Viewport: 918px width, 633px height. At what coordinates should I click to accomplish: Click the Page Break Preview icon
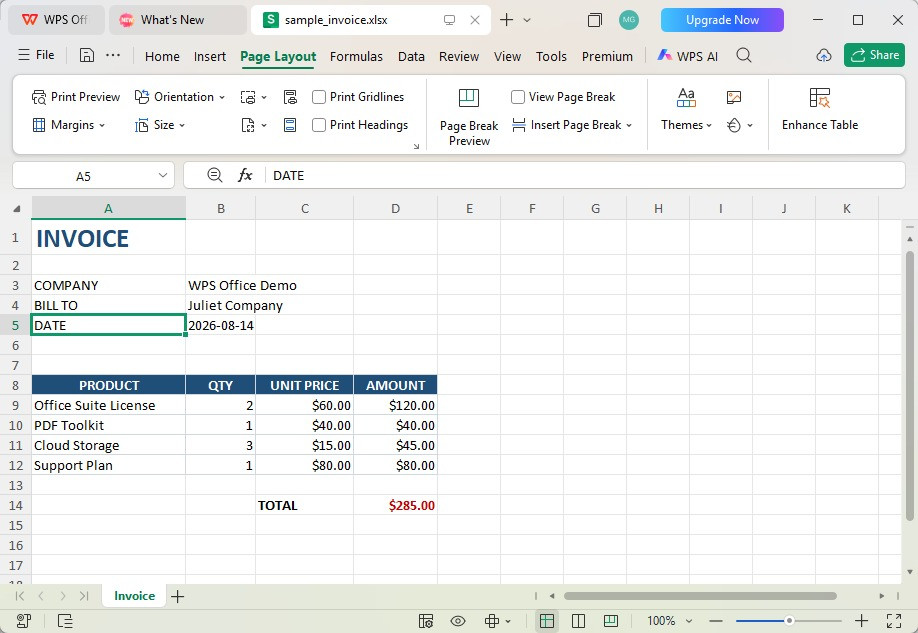(468, 98)
